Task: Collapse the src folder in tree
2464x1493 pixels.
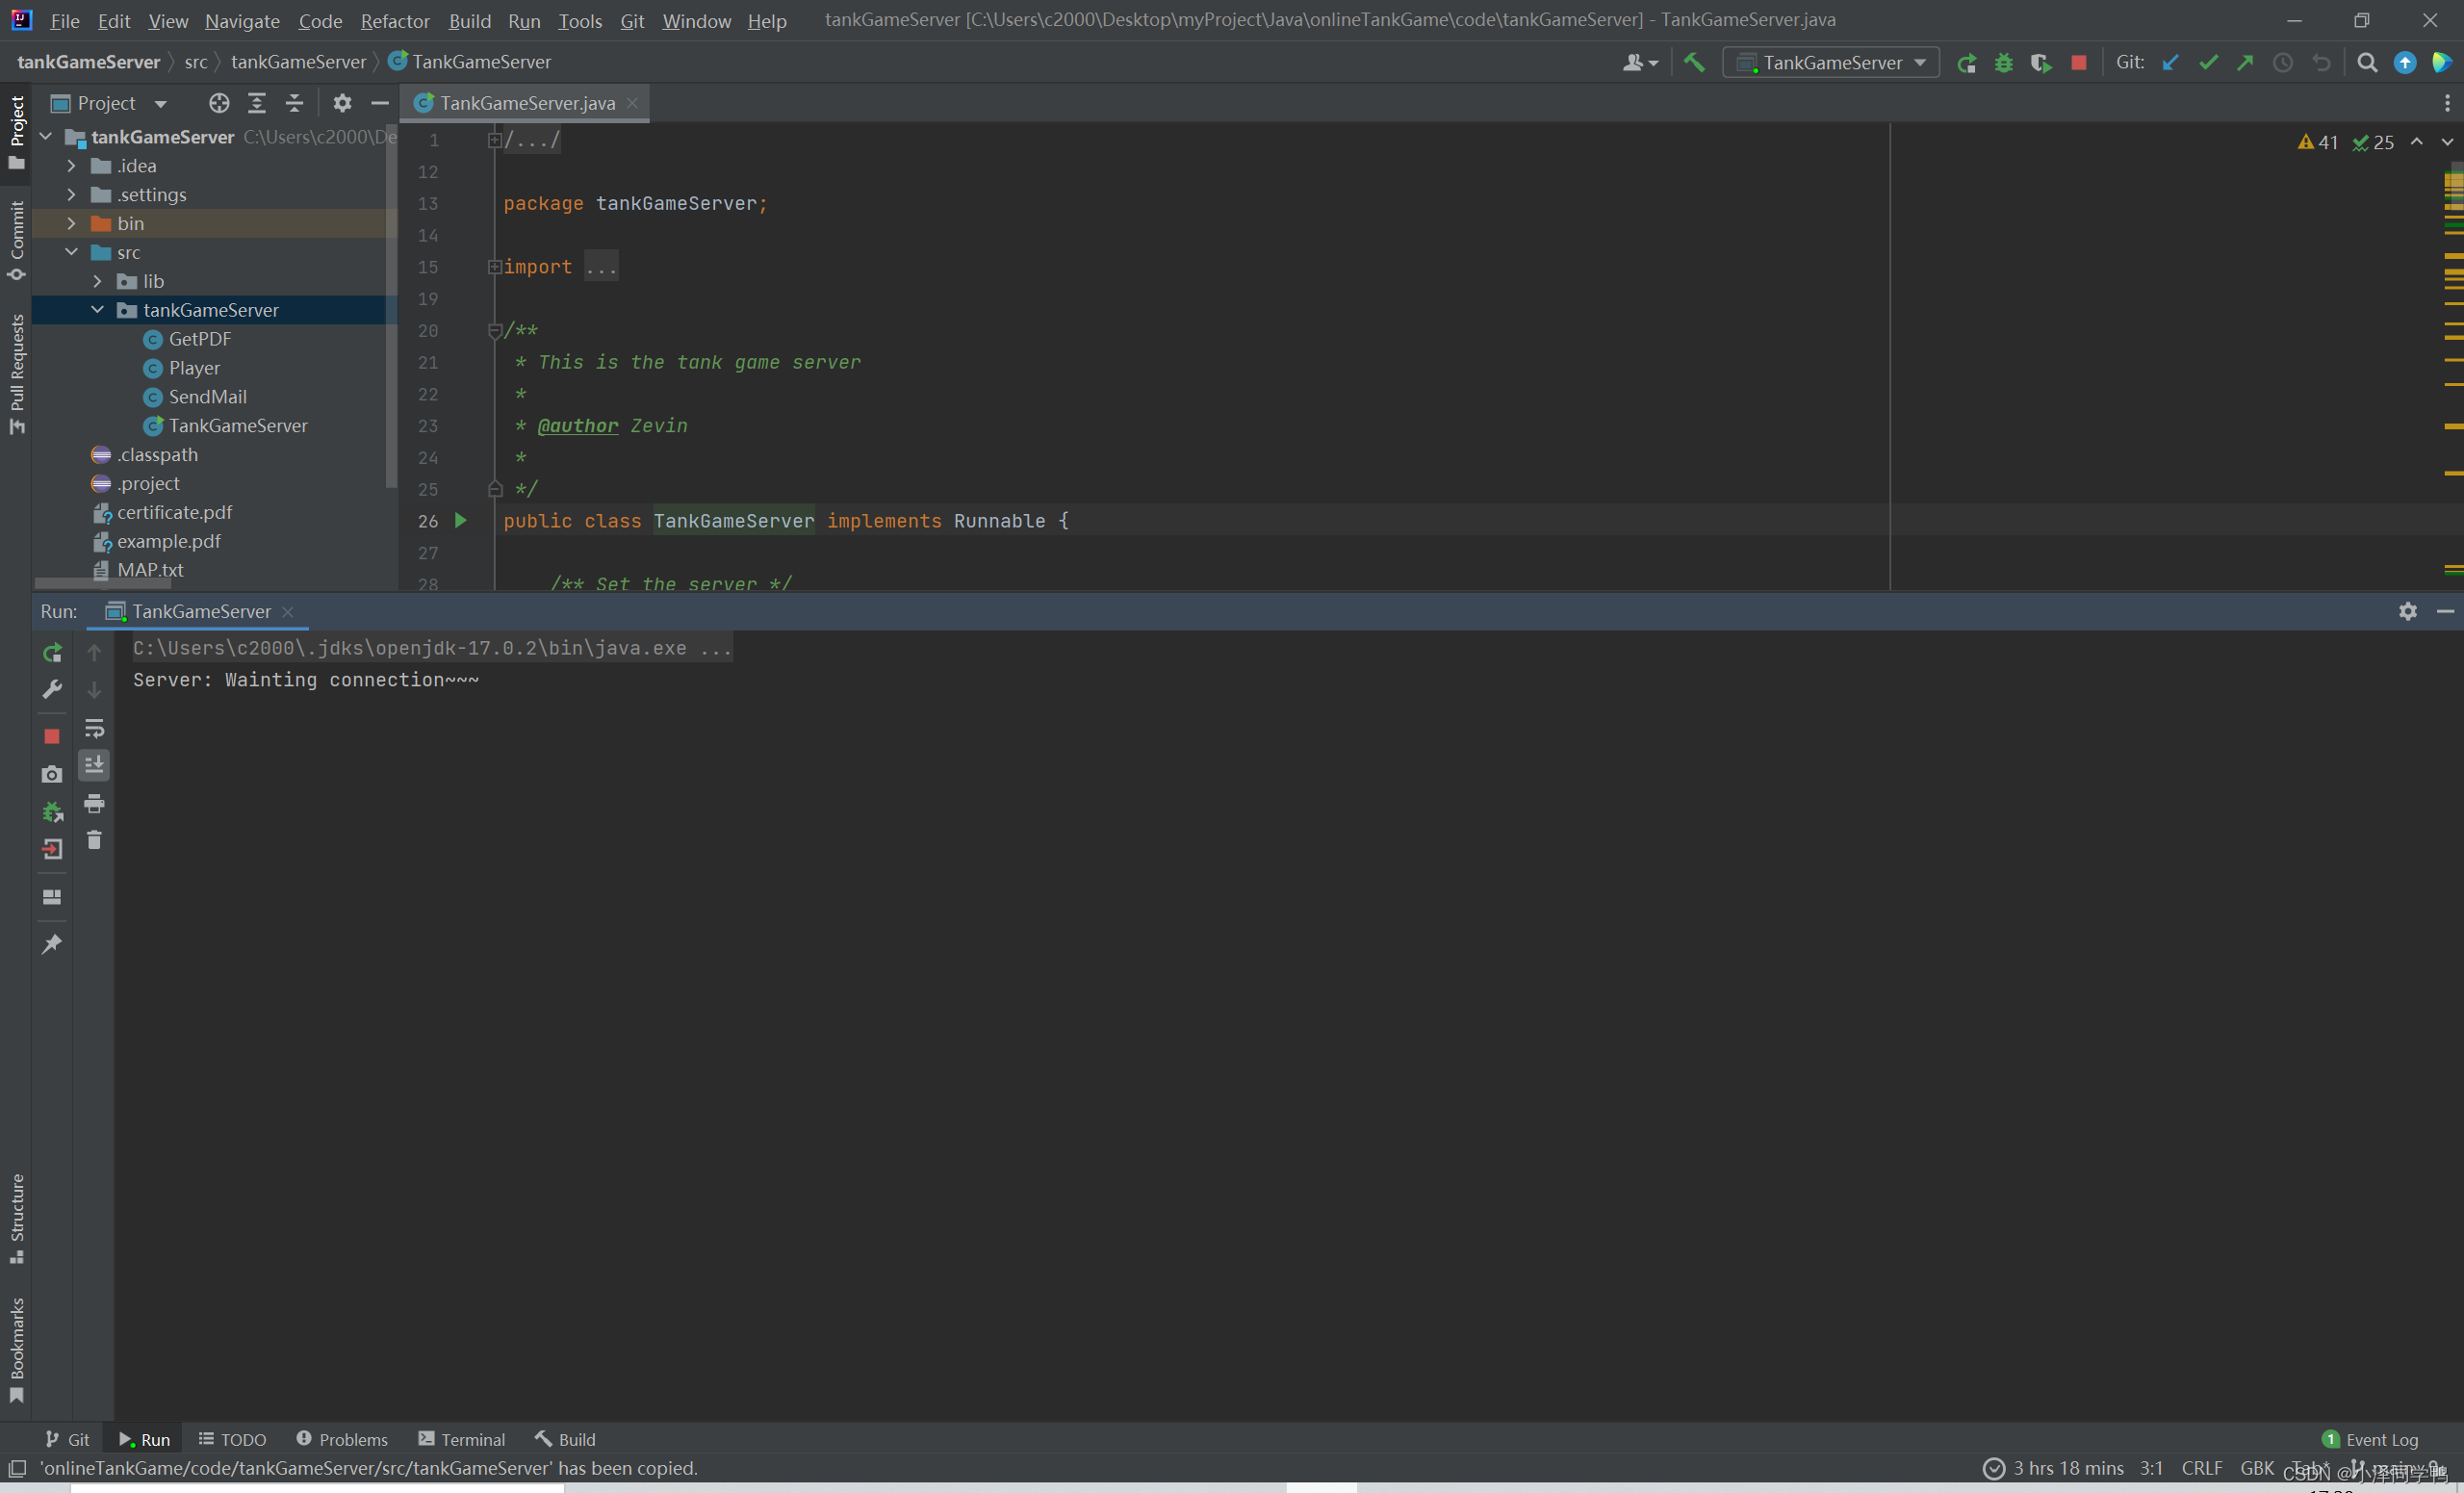Action: click(x=71, y=252)
